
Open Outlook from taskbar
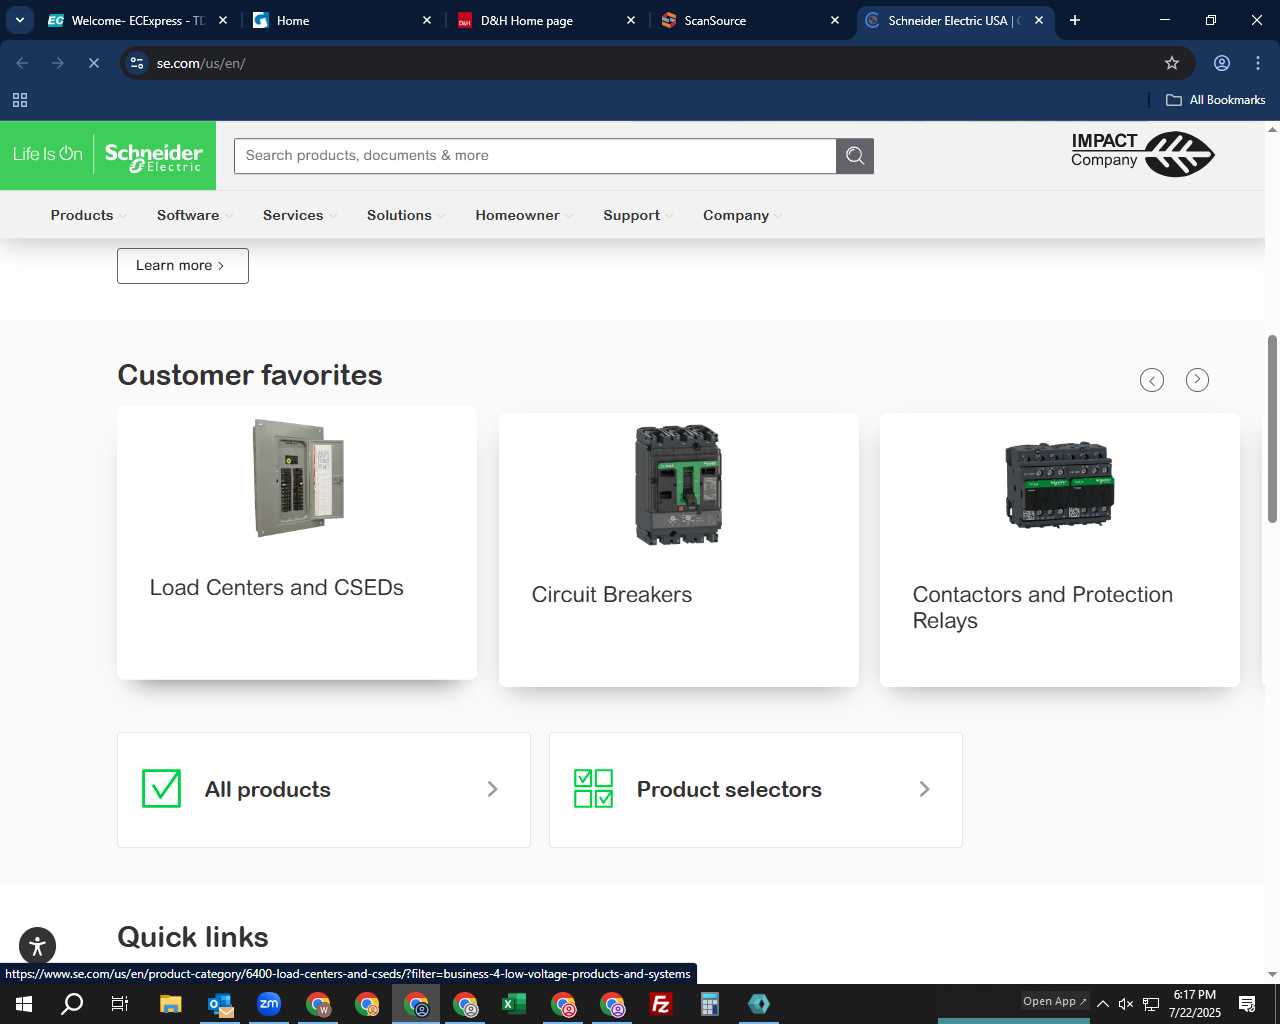click(x=220, y=1004)
